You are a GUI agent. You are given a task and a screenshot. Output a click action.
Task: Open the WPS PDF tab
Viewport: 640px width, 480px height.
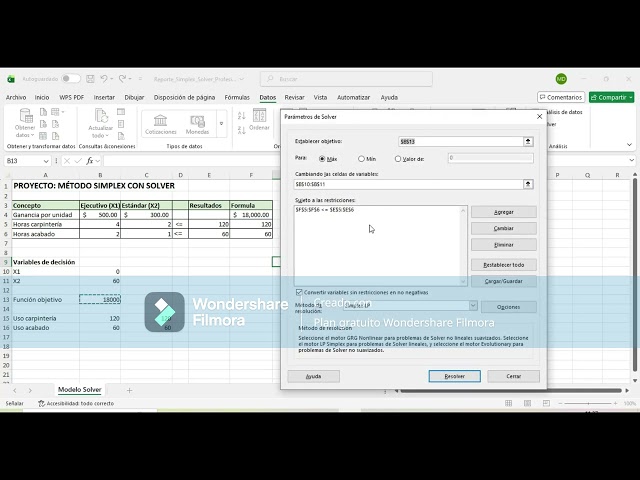click(x=71, y=98)
